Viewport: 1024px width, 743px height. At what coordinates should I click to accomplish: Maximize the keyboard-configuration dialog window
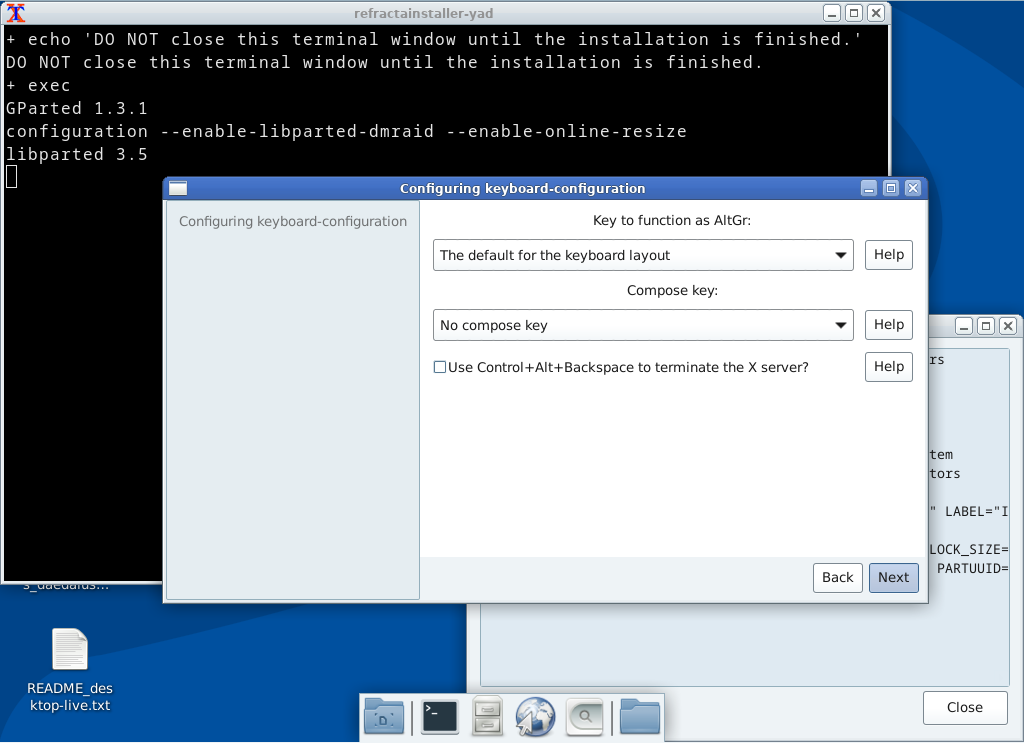(x=890, y=188)
